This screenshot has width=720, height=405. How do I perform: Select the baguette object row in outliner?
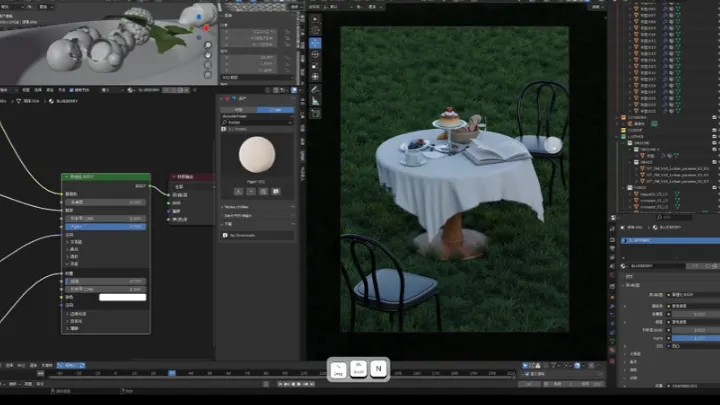654,194
